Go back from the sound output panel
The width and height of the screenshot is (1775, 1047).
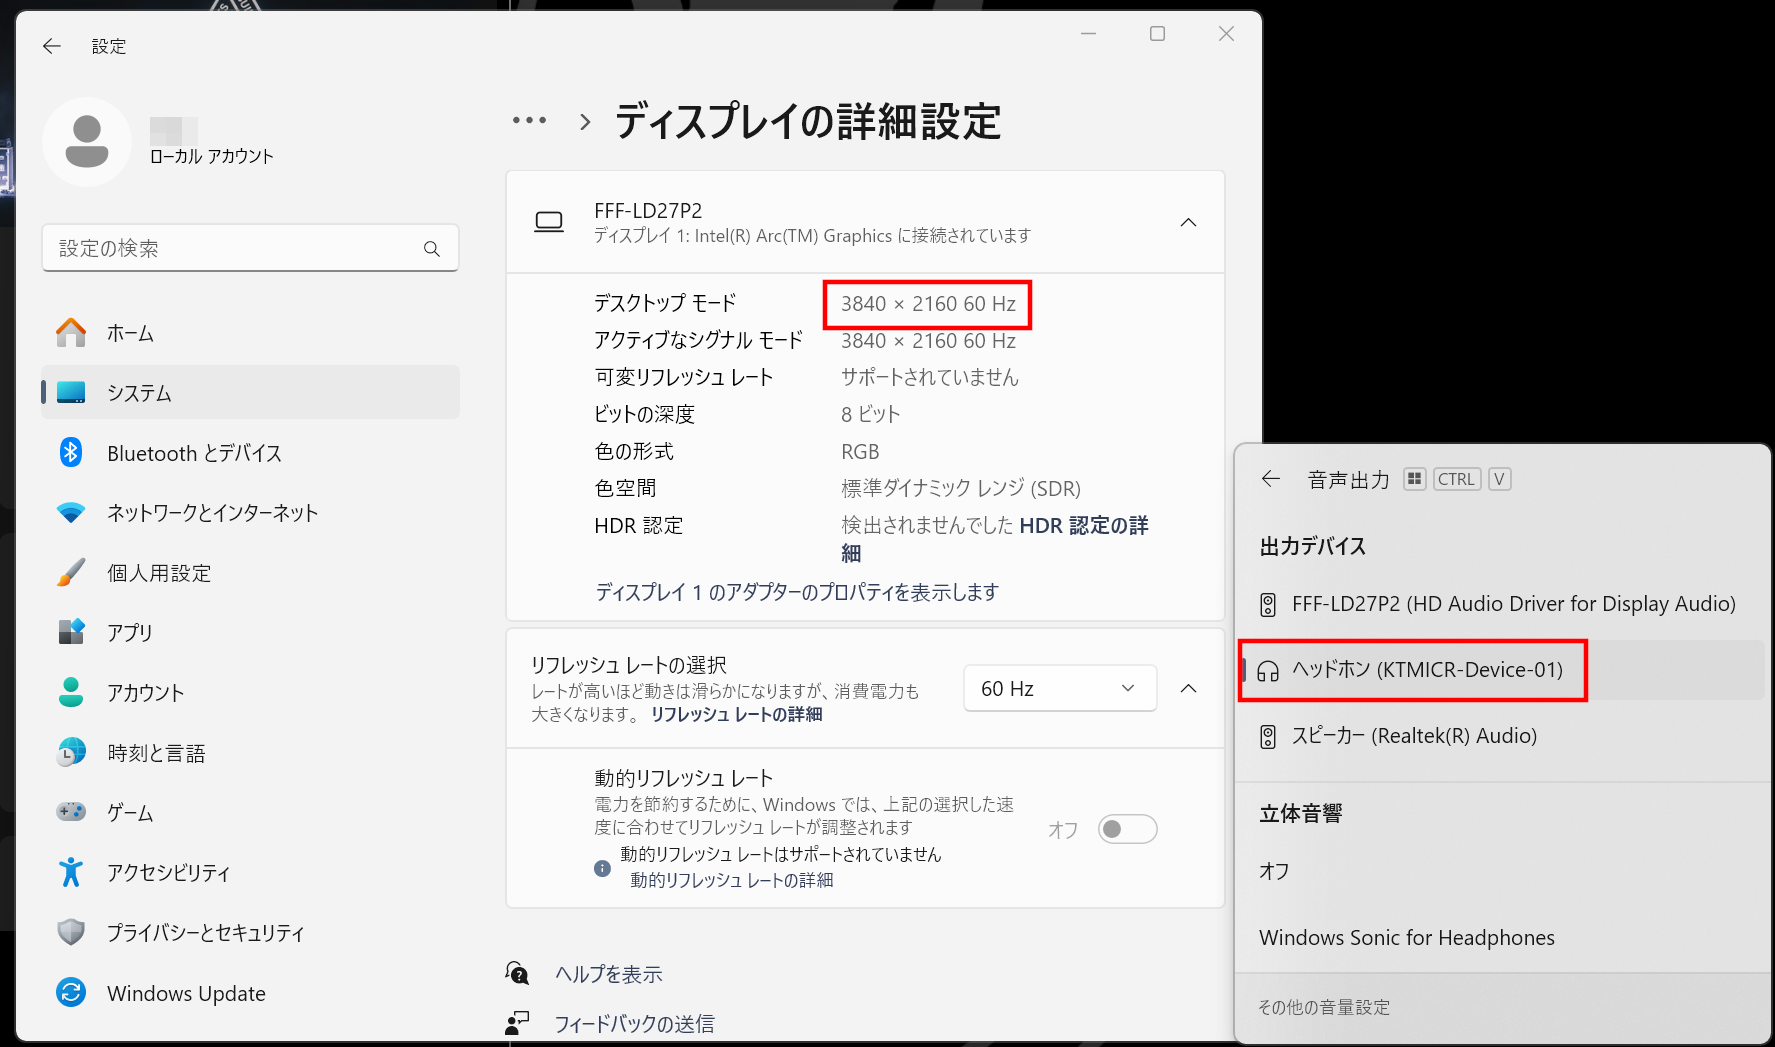(1271, 479)
